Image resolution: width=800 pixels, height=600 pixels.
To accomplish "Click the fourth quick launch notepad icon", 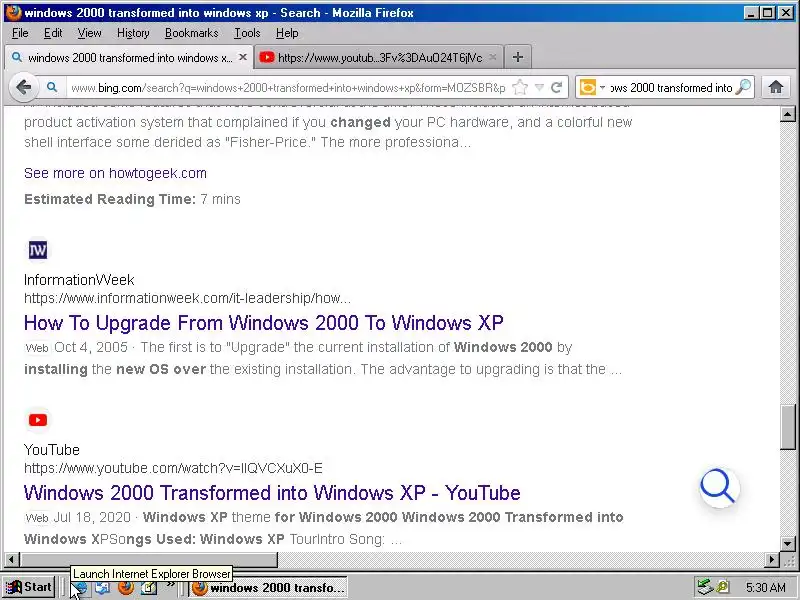I will pos(148,588).
